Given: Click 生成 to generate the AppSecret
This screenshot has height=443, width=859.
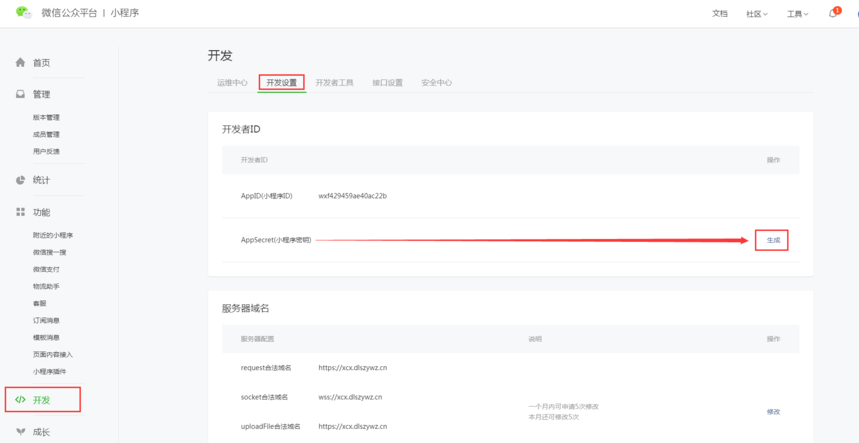Looking at the screenshot, I should click(772, 241).
